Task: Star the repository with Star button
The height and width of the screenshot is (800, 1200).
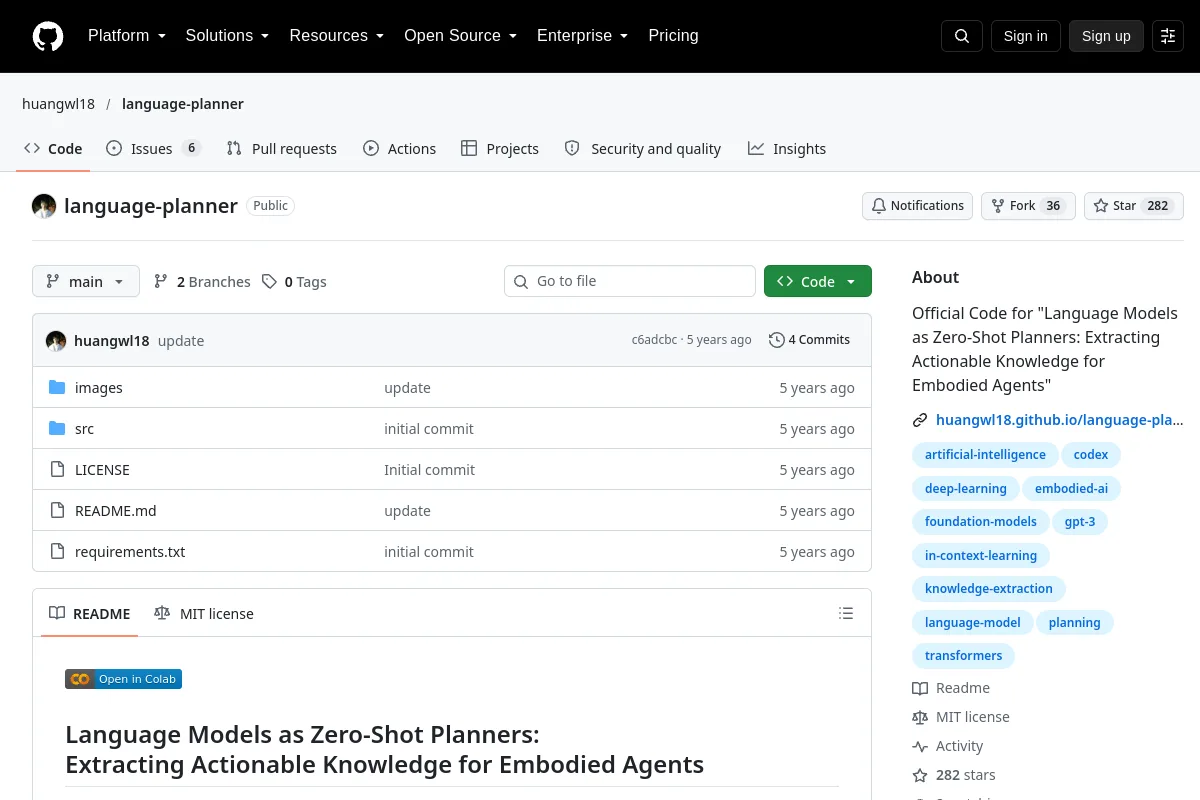Action: click(x=1133, y=206)
